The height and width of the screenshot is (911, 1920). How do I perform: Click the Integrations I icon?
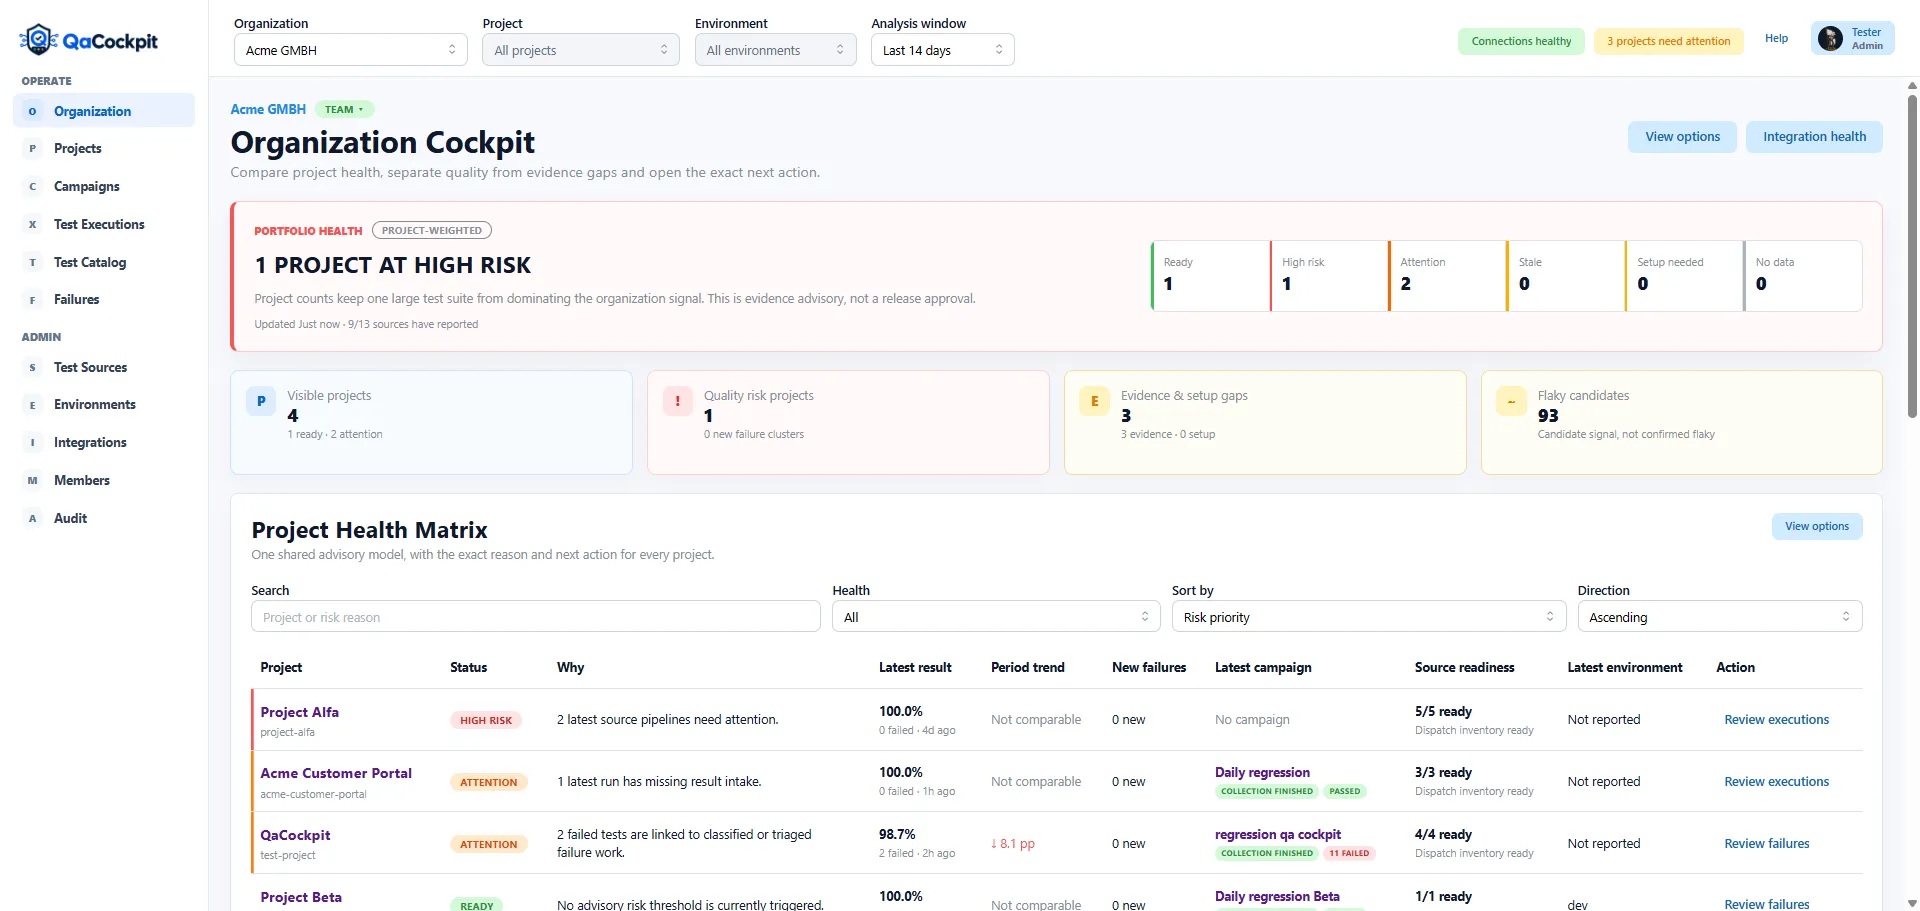(32, 442)
